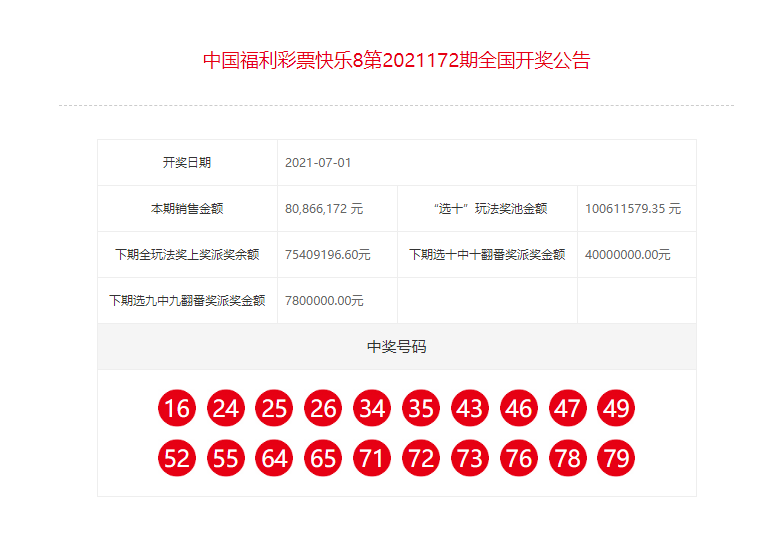Click the red ball number 52

(x=177, y=458)
